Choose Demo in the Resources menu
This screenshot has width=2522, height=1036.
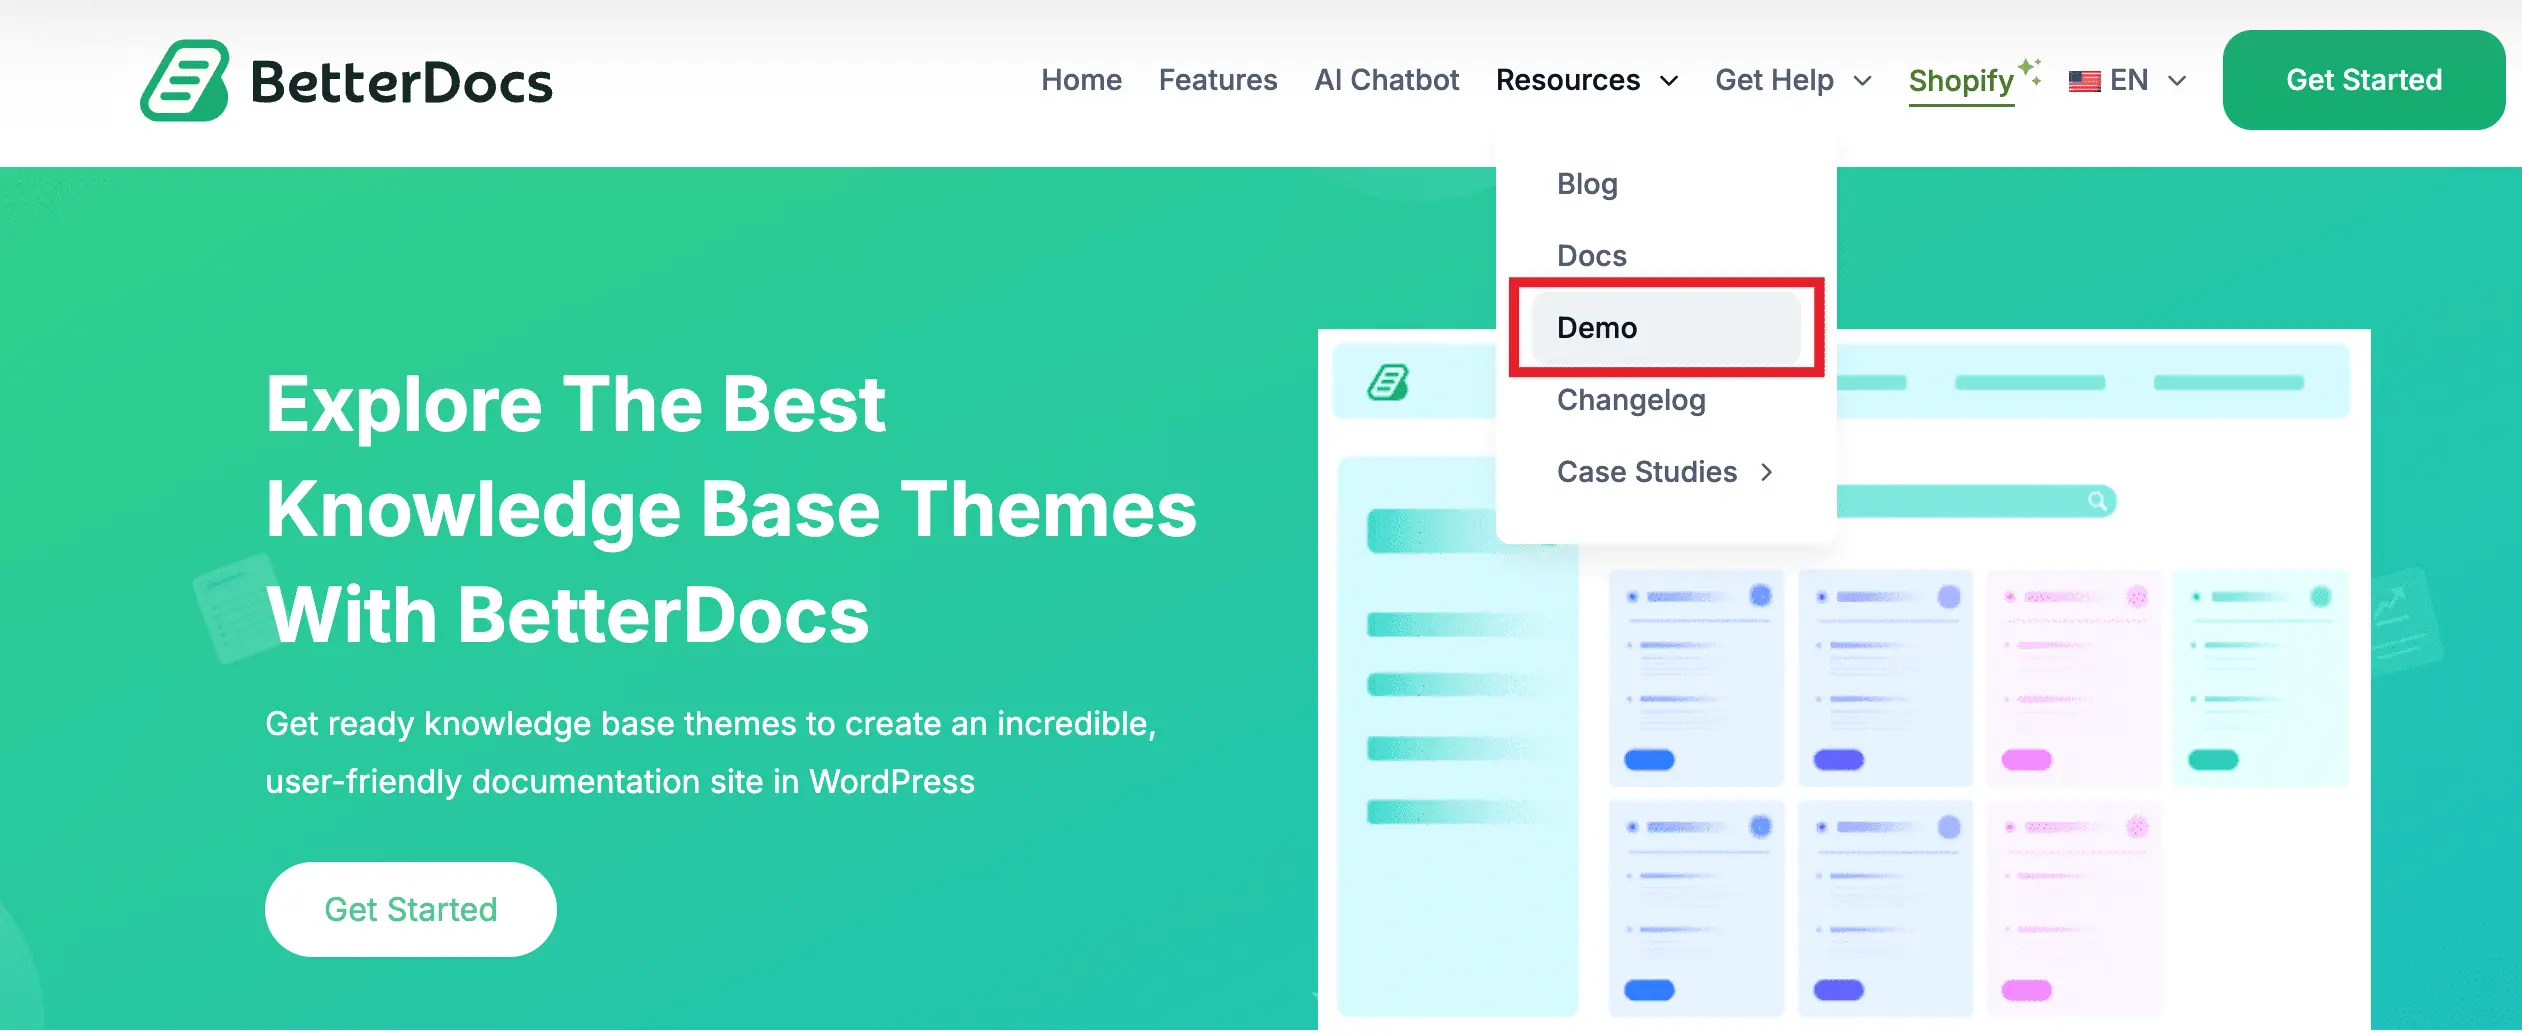[1665, 328]
